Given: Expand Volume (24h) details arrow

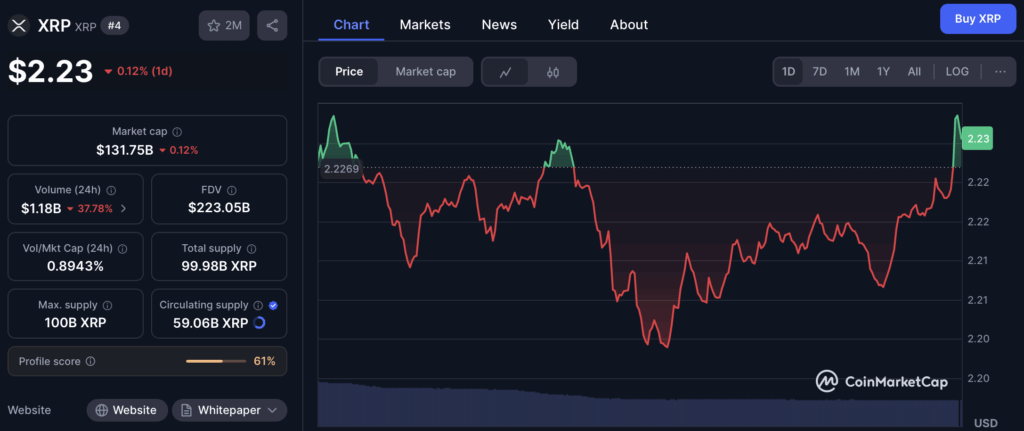Looking at the screenshot, I should click(123, 209).
